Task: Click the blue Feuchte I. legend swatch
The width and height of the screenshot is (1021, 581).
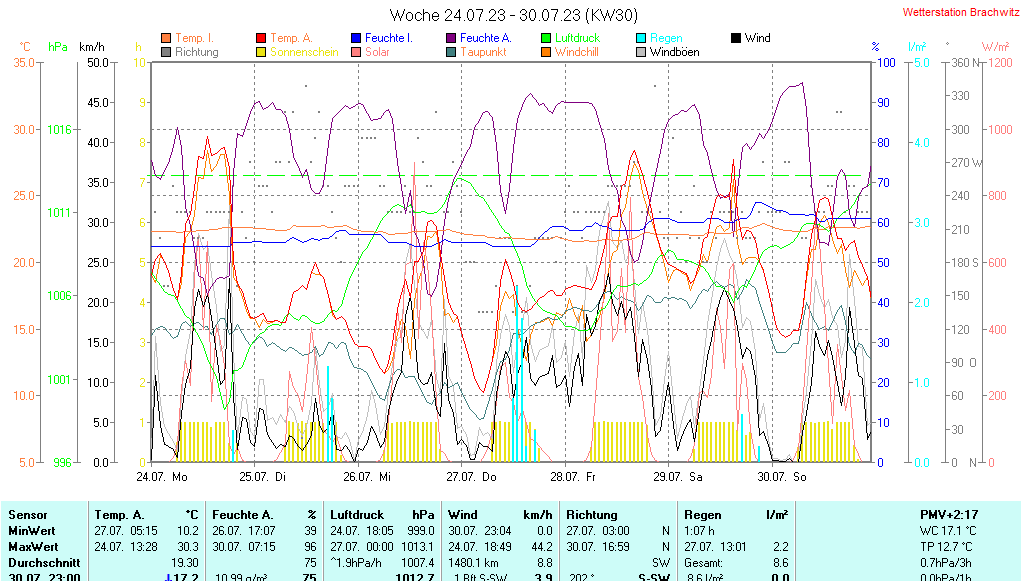Action: [x=356, y=38]
